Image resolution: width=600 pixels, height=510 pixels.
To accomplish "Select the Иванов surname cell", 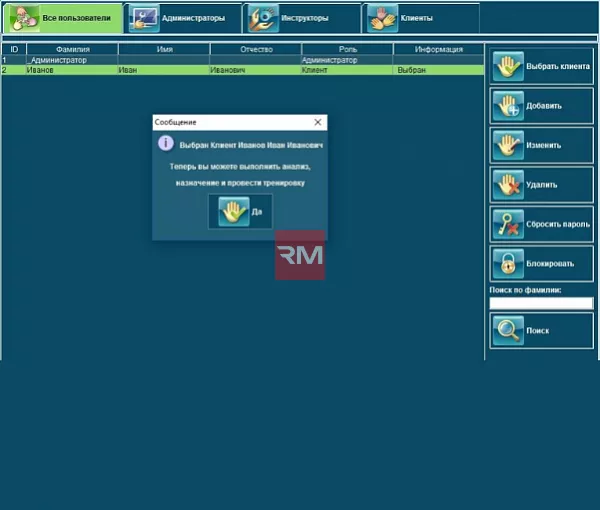I will pyautogui.click(x=72, y=70).
